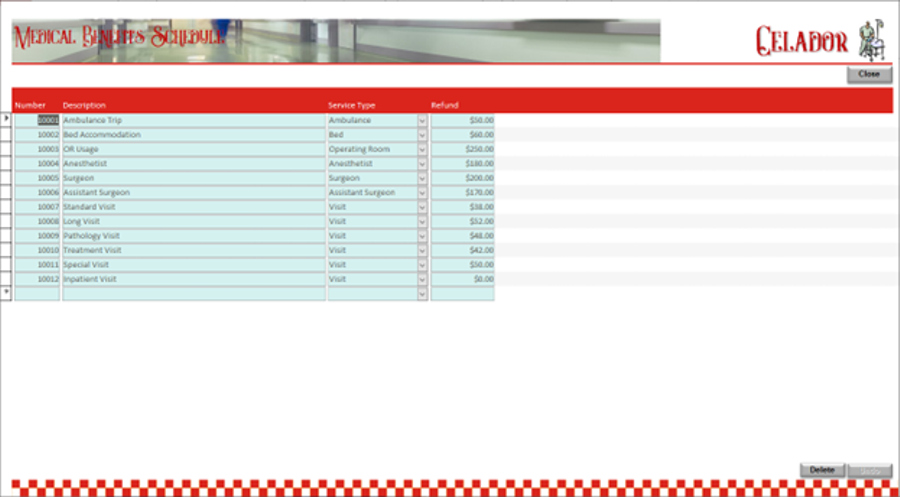This screenshot has width=900, height=497.
Task: Click the Close button
Action: 869,75
